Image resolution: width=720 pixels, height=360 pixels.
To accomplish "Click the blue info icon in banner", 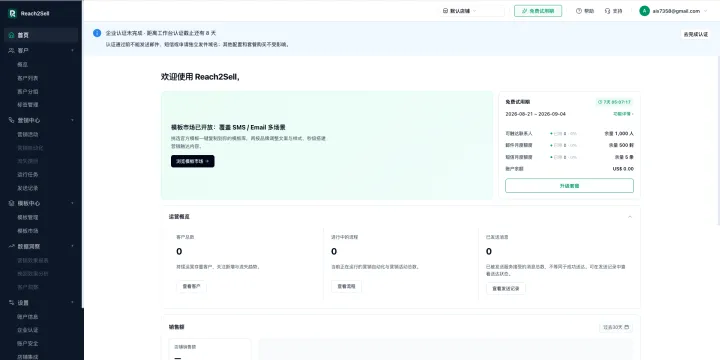I will tap(97, 33).
